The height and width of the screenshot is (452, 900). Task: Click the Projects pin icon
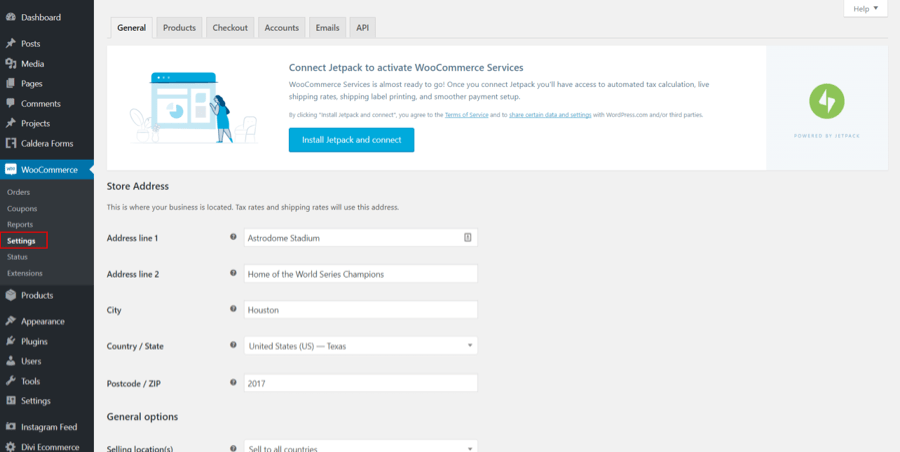(x=10, y=123)
